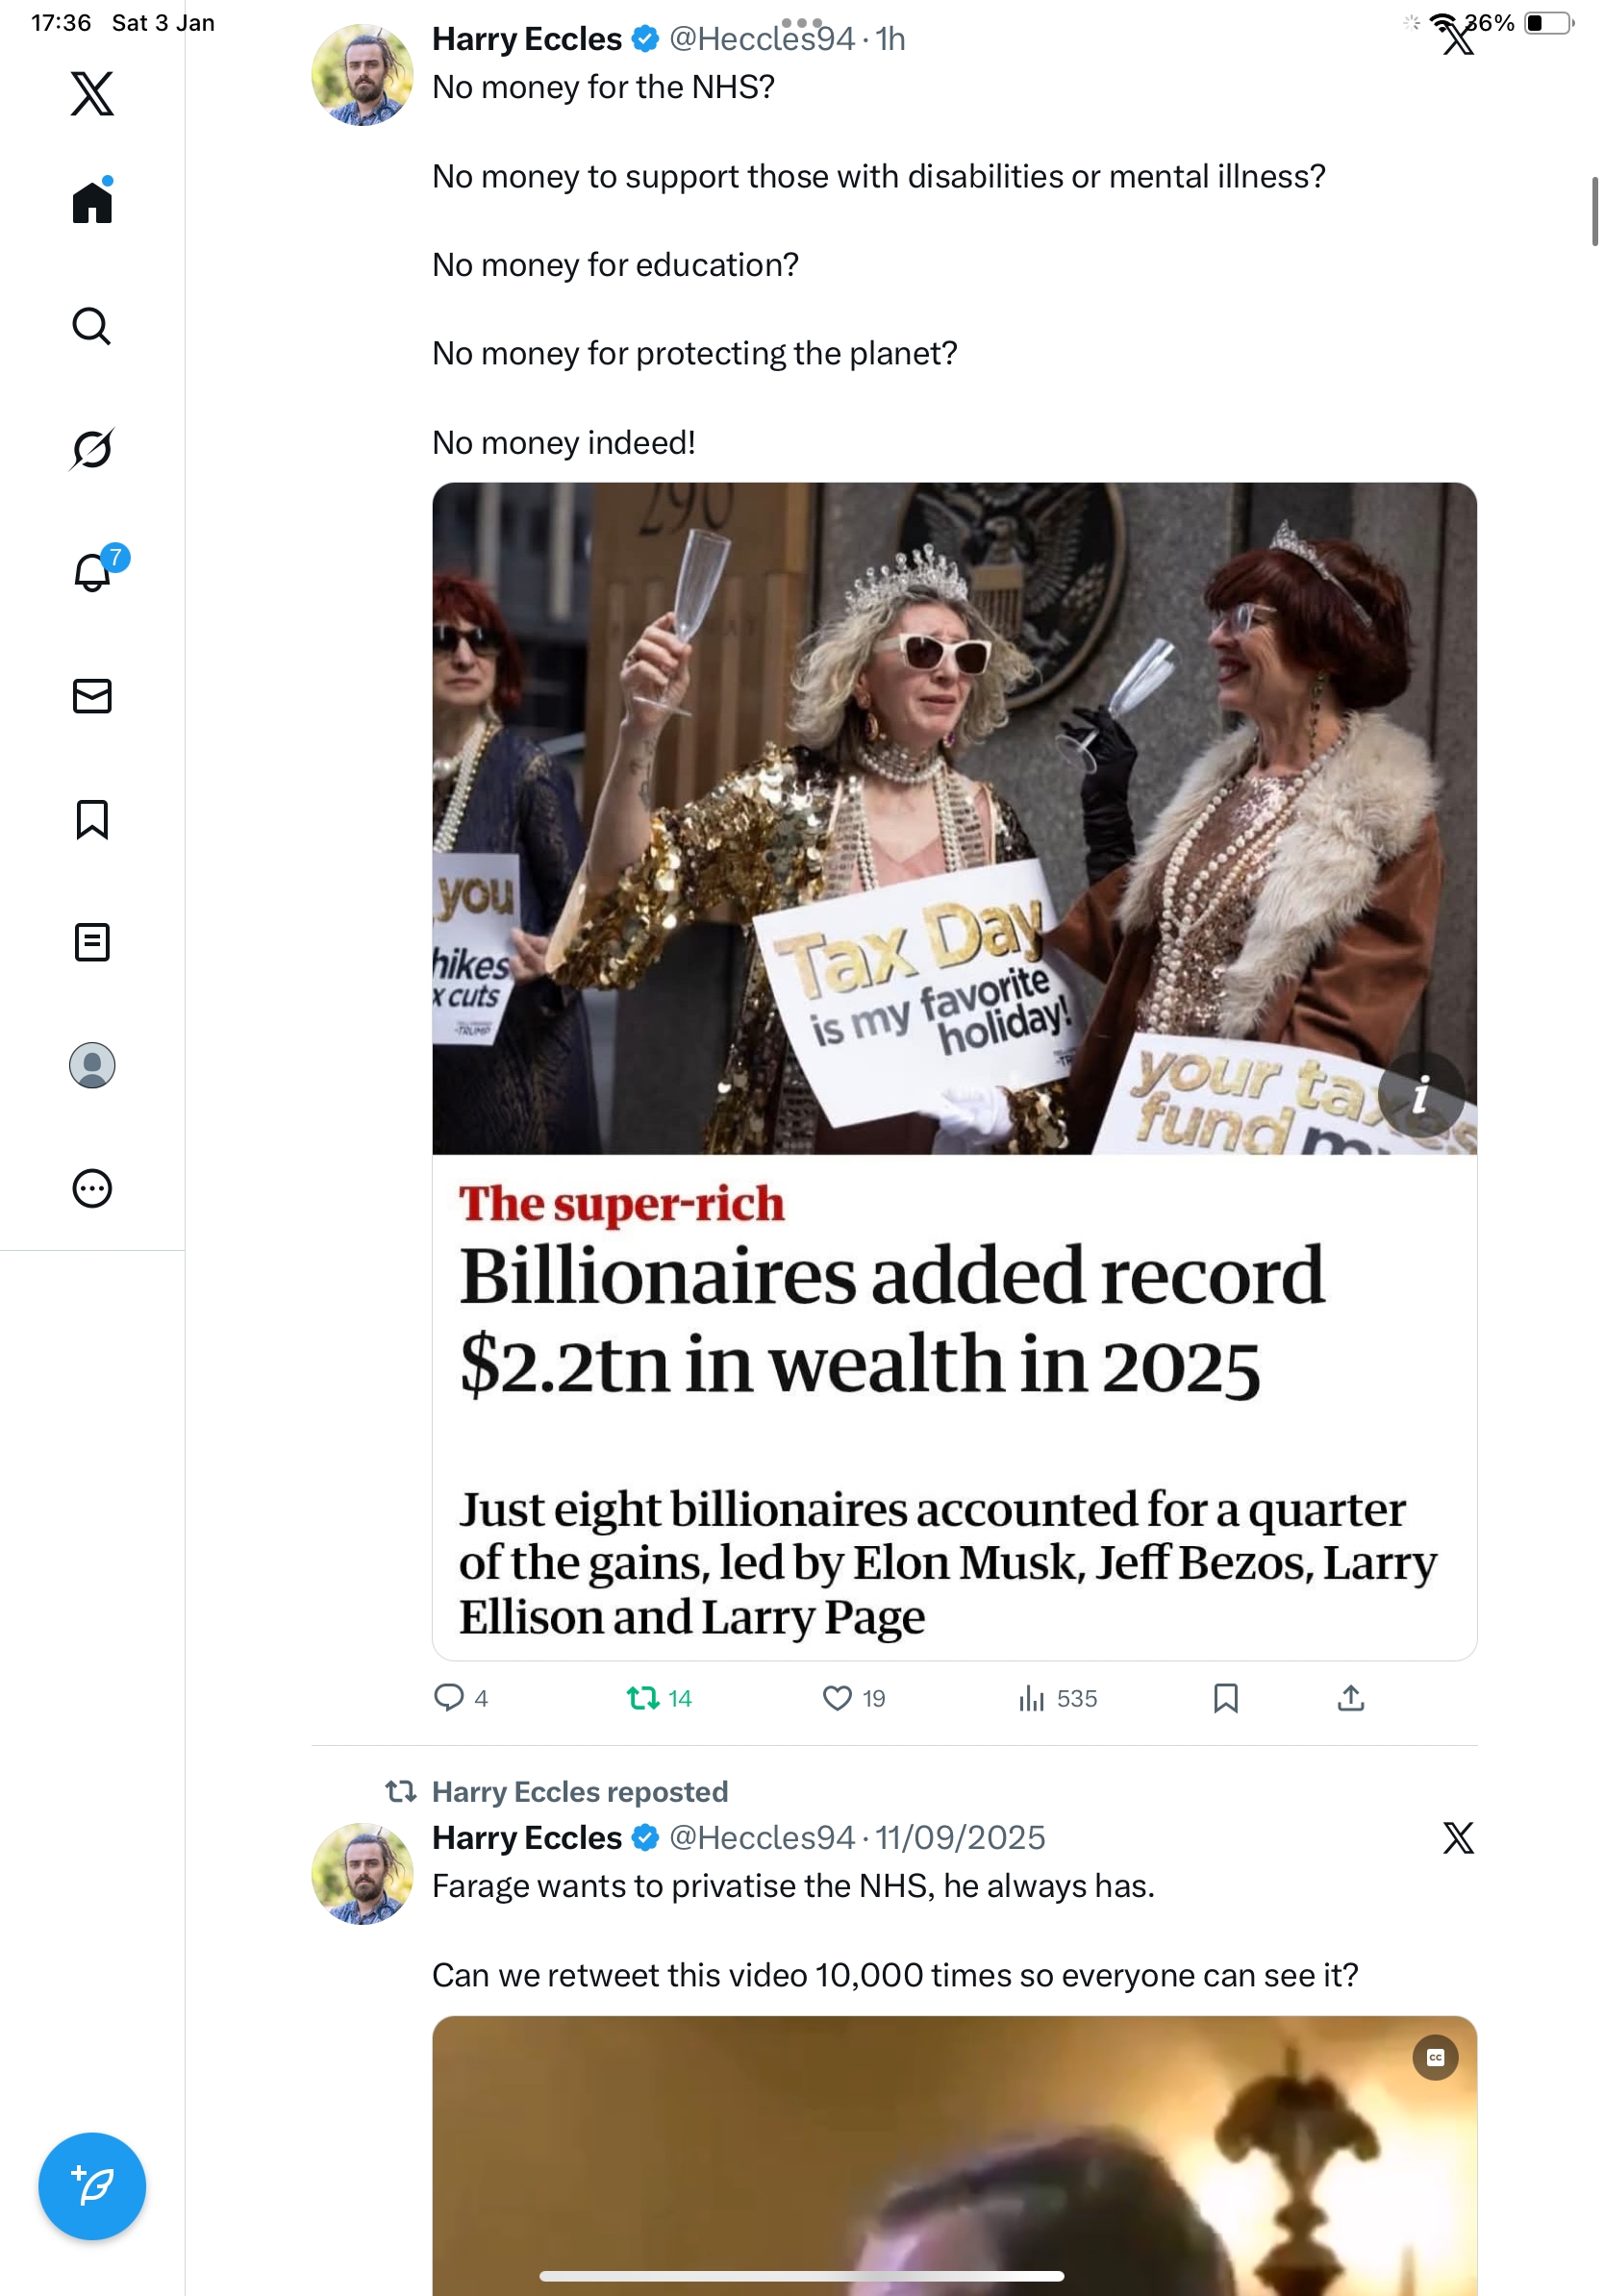Reply to the billionaires wealth post
This screenshot has width=1604, height=2296.
coord(448,1698)
